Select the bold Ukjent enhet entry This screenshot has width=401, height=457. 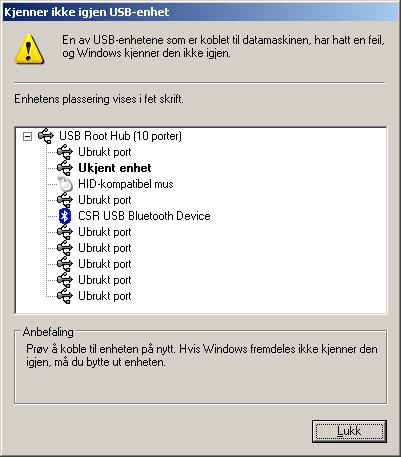115,168
